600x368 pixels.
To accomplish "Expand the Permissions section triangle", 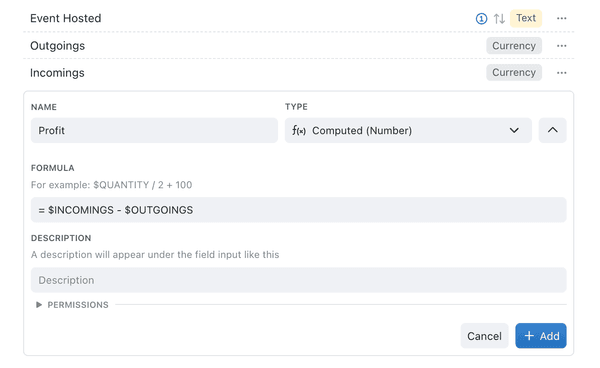I will [x=39, y=305].
